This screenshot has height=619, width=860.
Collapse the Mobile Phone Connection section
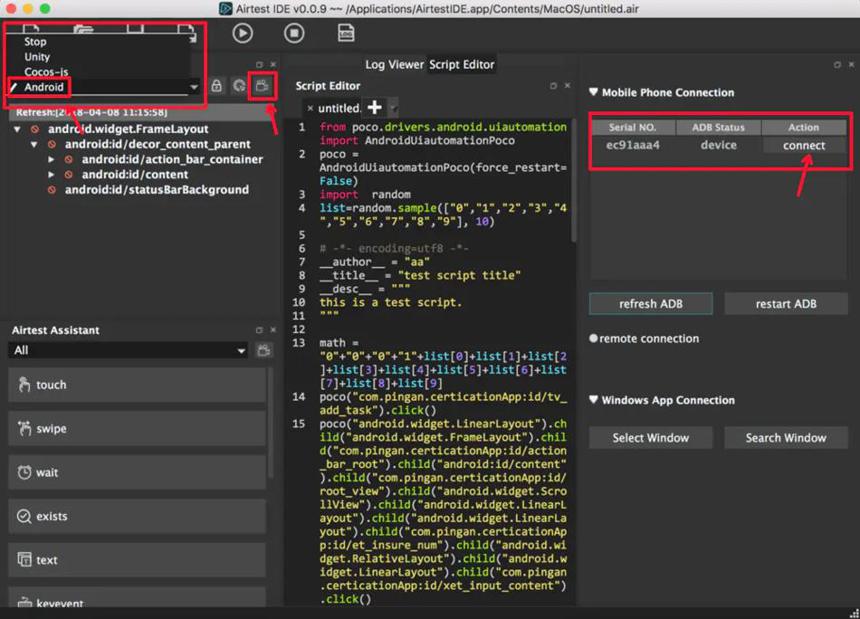pyautogui.click(x=593, y=92)
